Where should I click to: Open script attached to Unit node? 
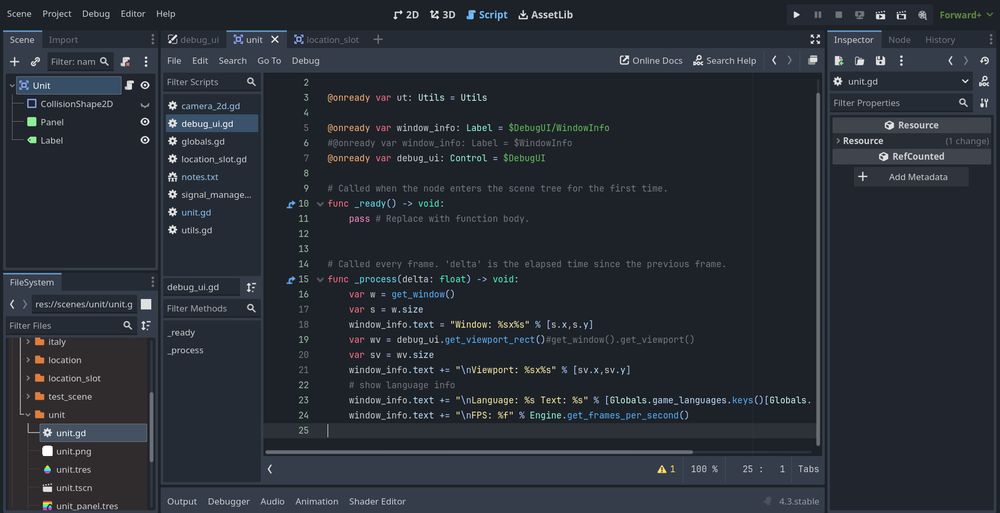coord(129,86)
